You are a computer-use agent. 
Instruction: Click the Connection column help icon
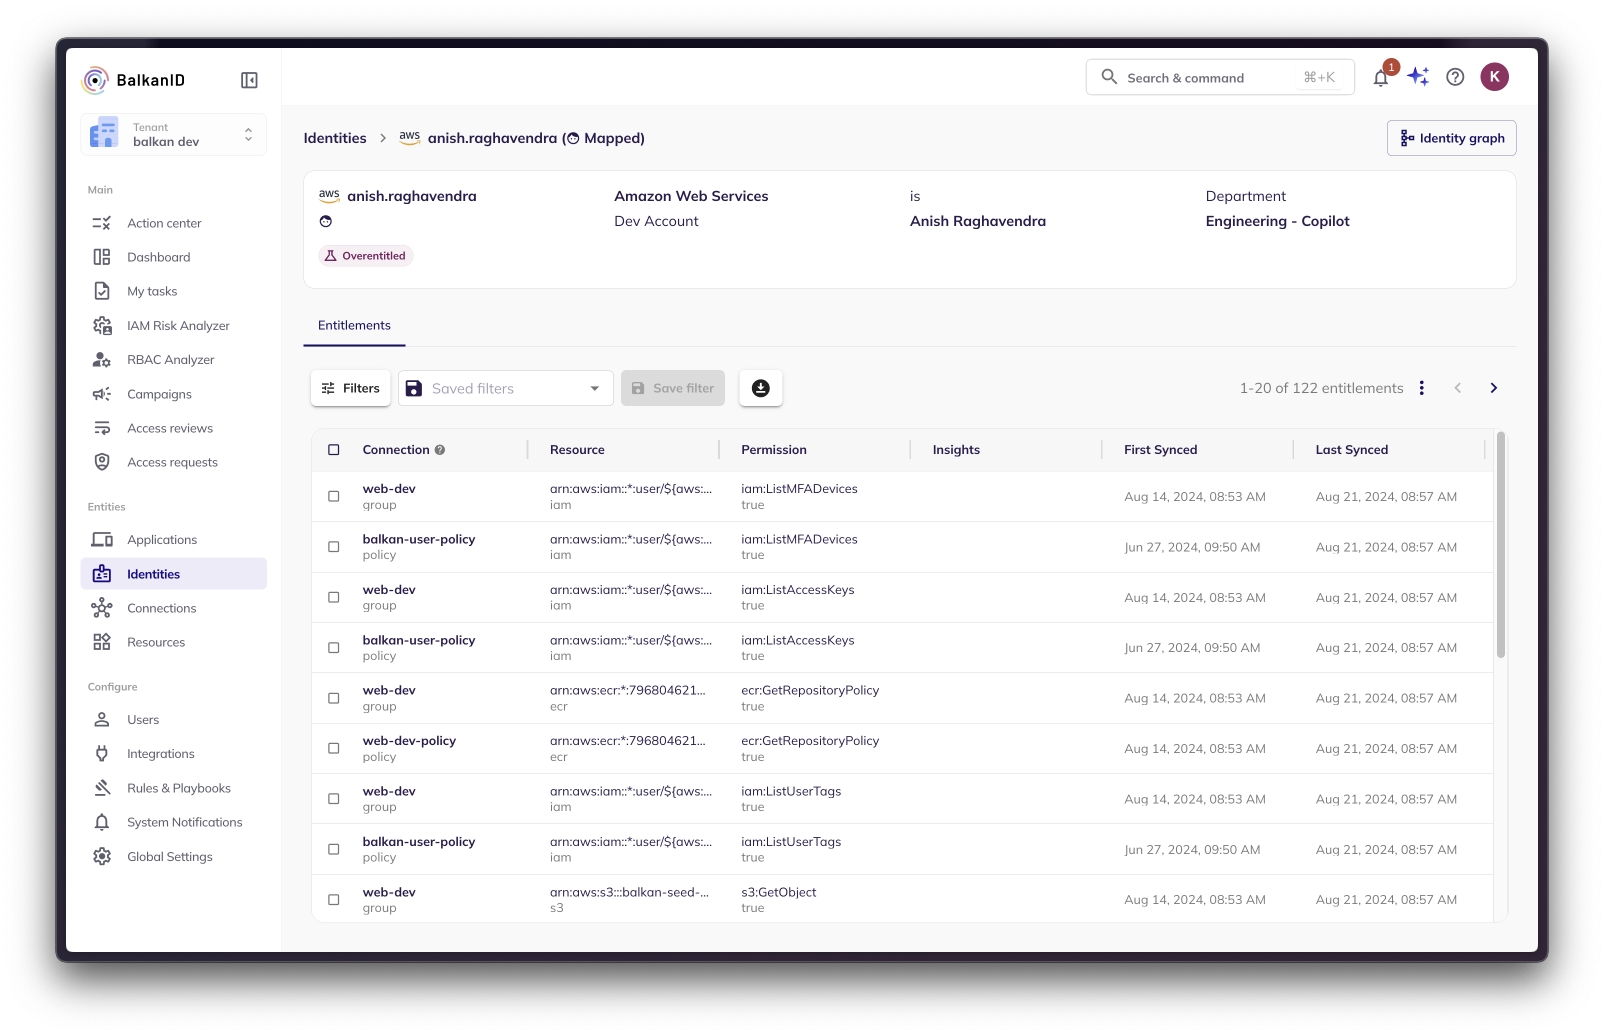click(x=440, y=450)
